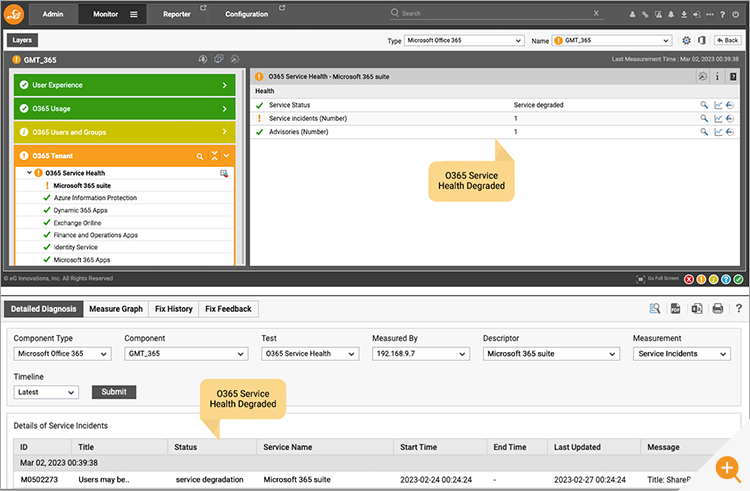Open the Type dropdown Microsoft Office 365

tap(464, 41)
